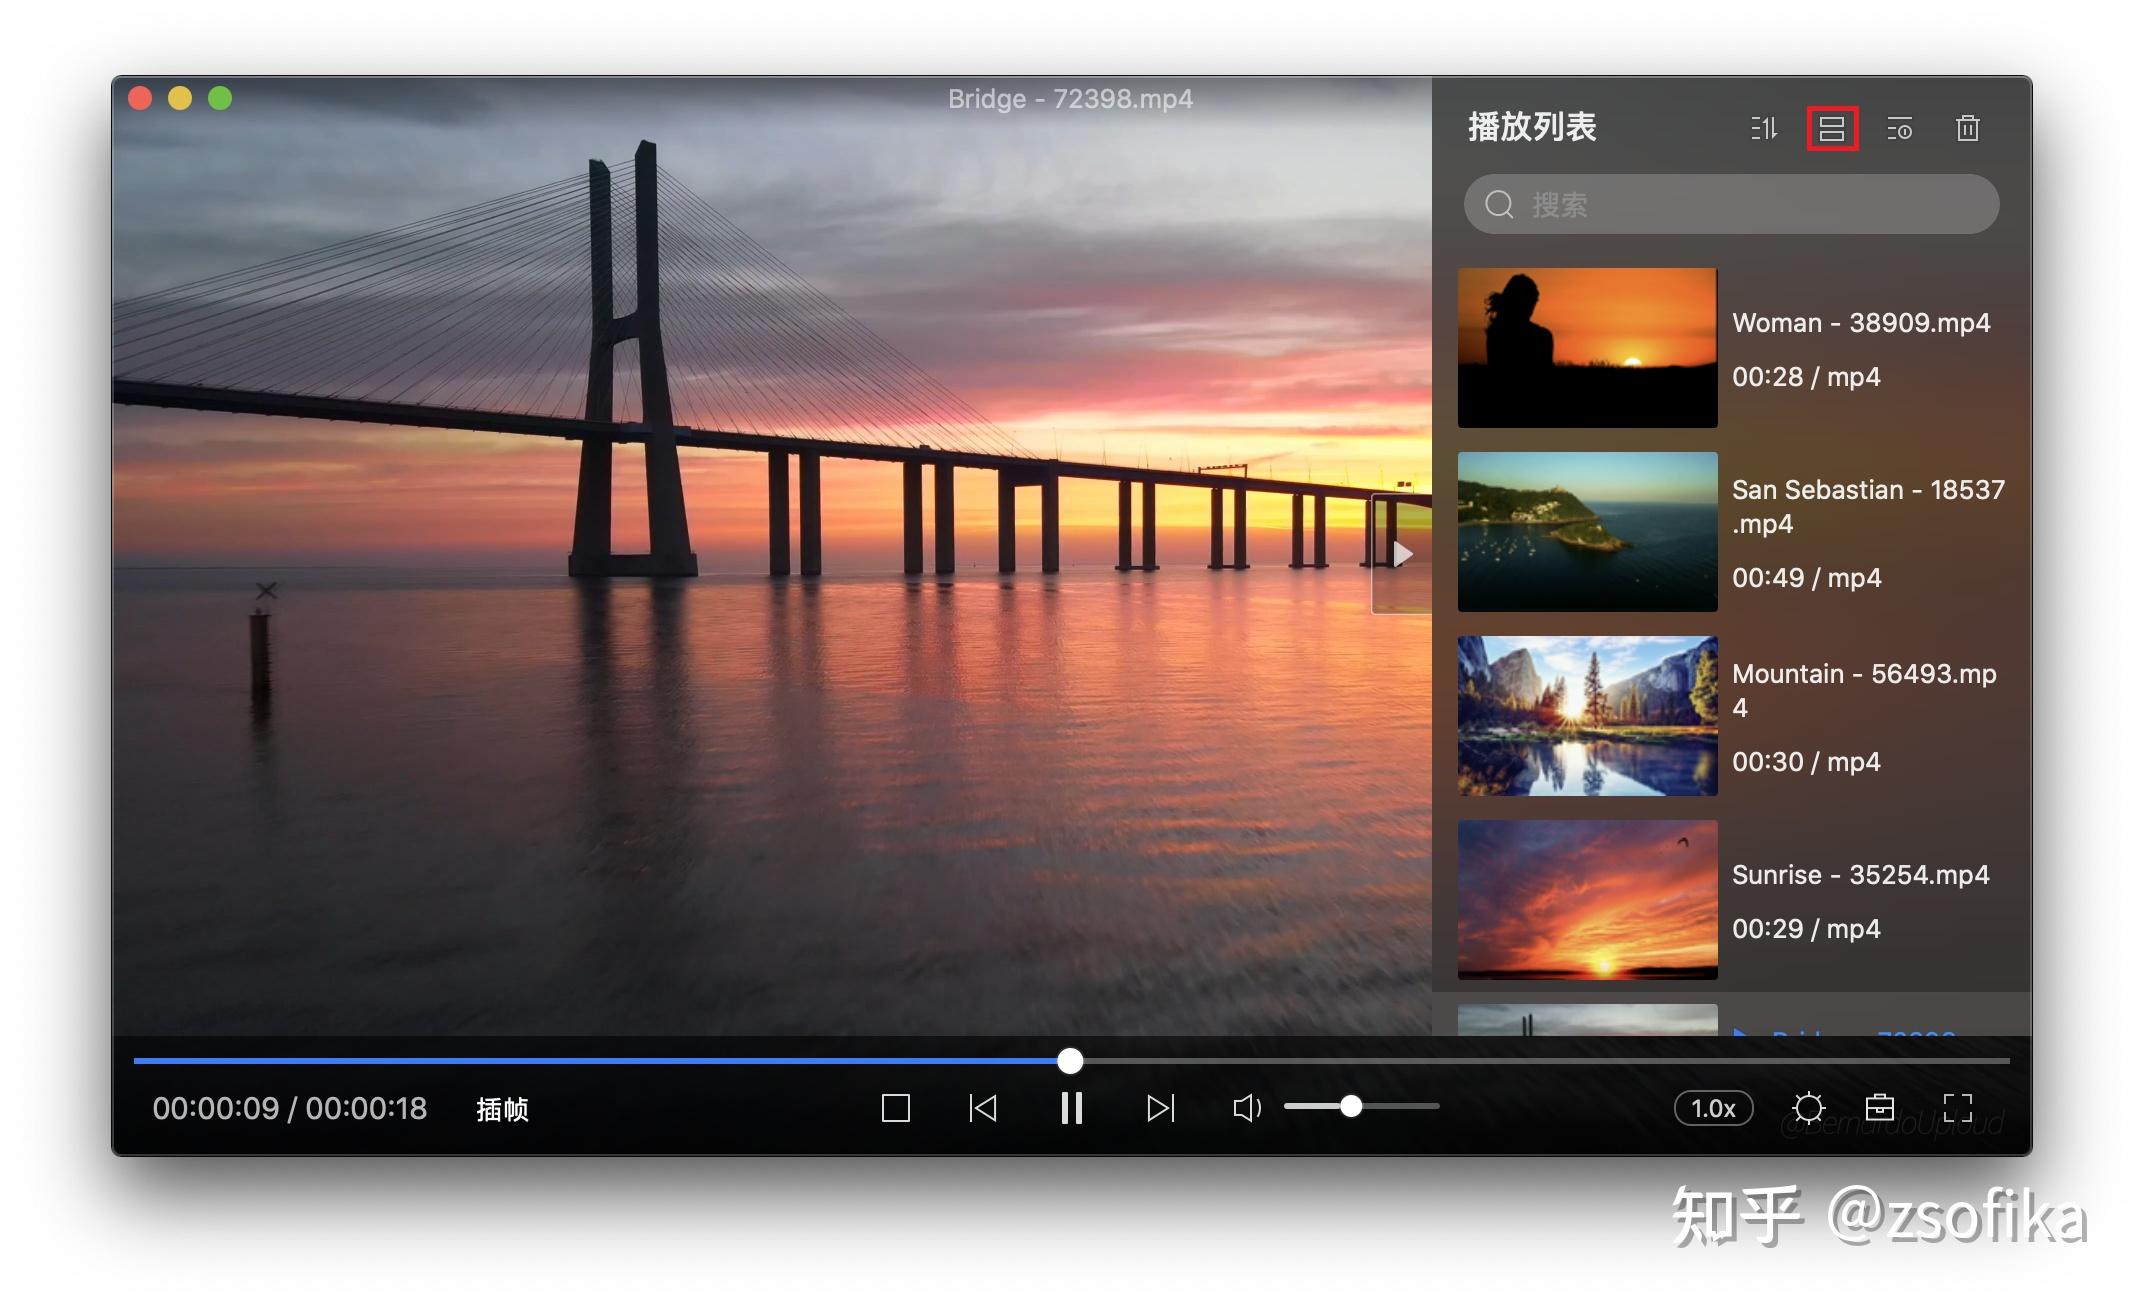Image resolution: width=2144 pixels, height=1304 pixels.
Task: Open the brightness settings sun icon
Action: point(1808,1108)
